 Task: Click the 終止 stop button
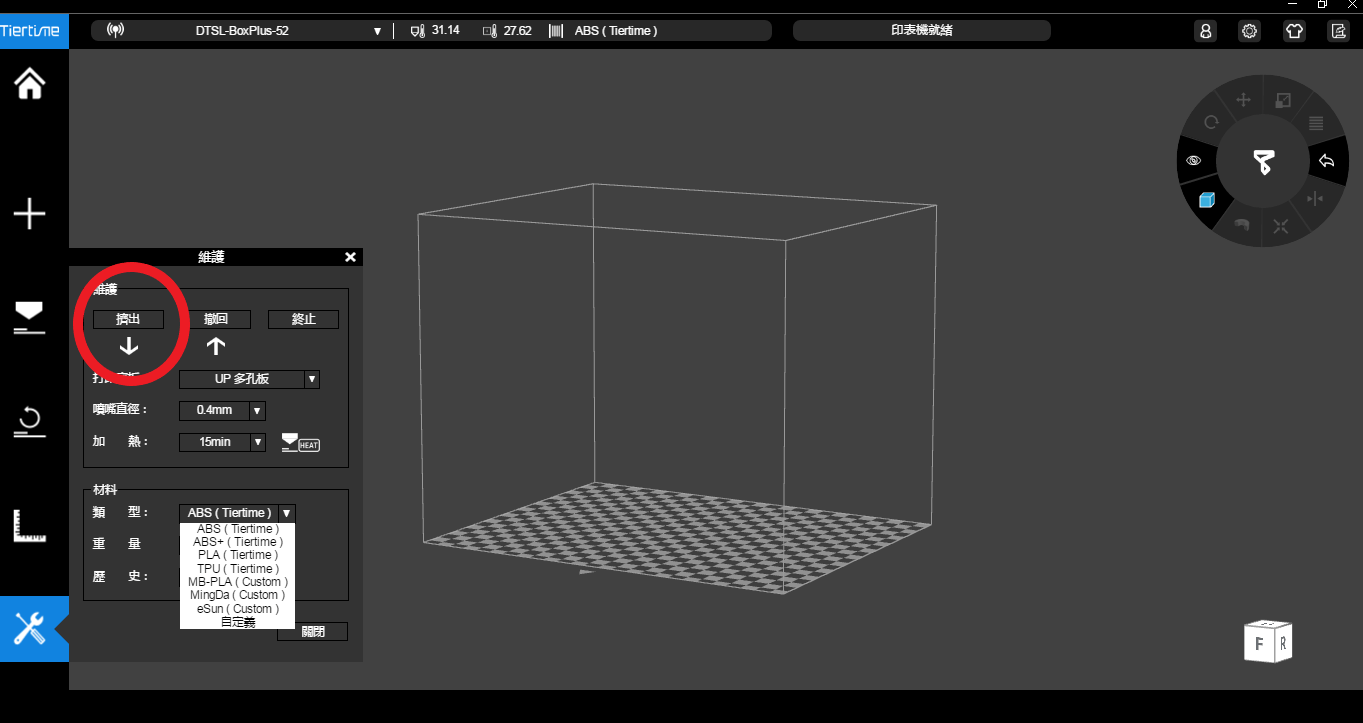tap(303, 319)
